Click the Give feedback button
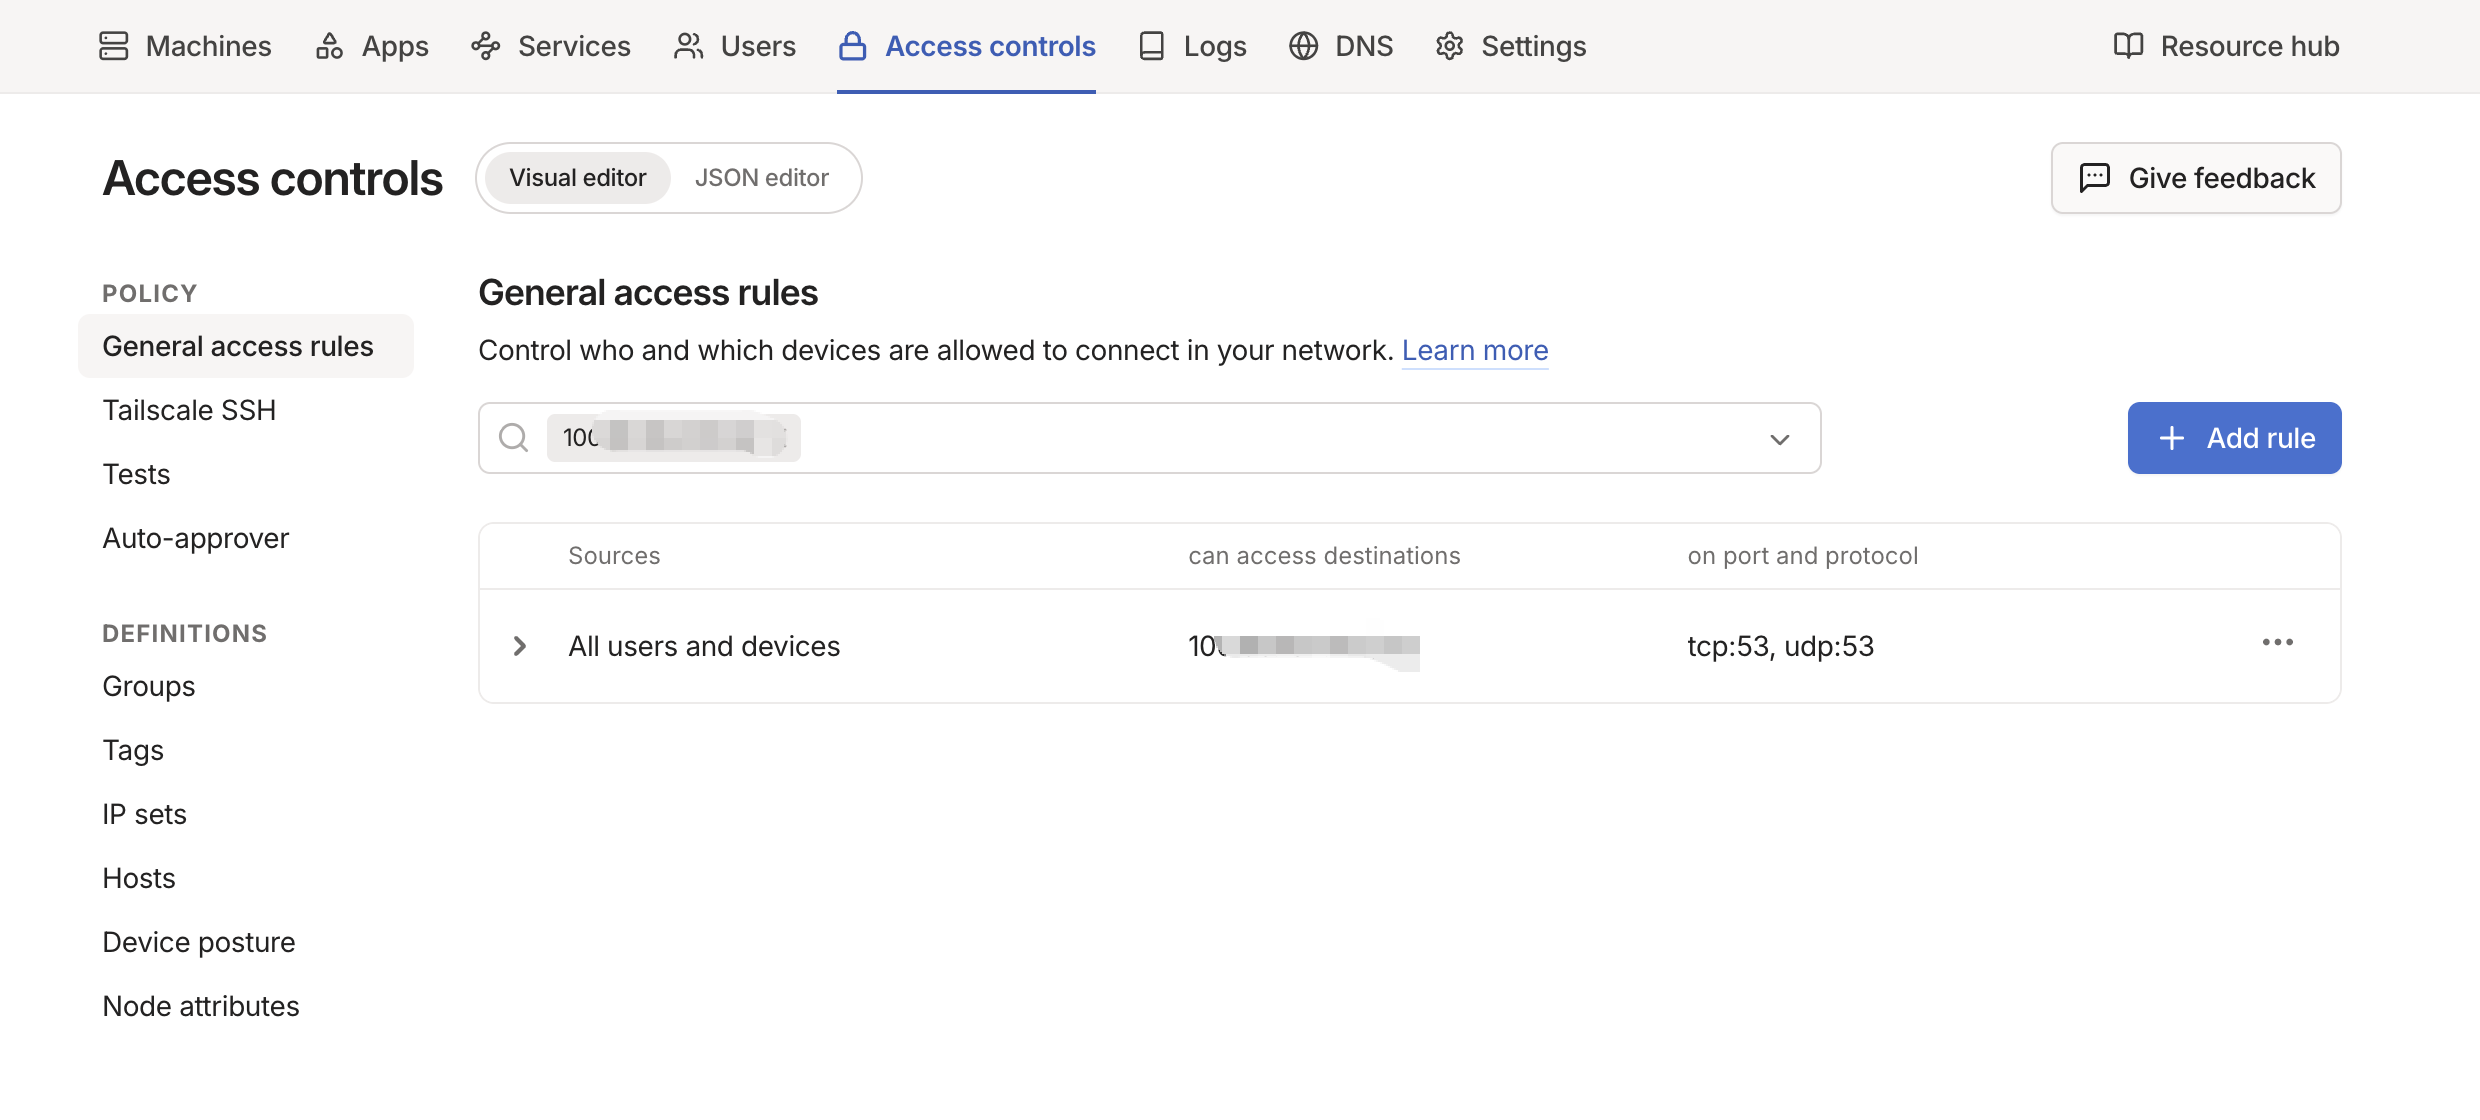2480x1120 pixels. (2196, 178)
